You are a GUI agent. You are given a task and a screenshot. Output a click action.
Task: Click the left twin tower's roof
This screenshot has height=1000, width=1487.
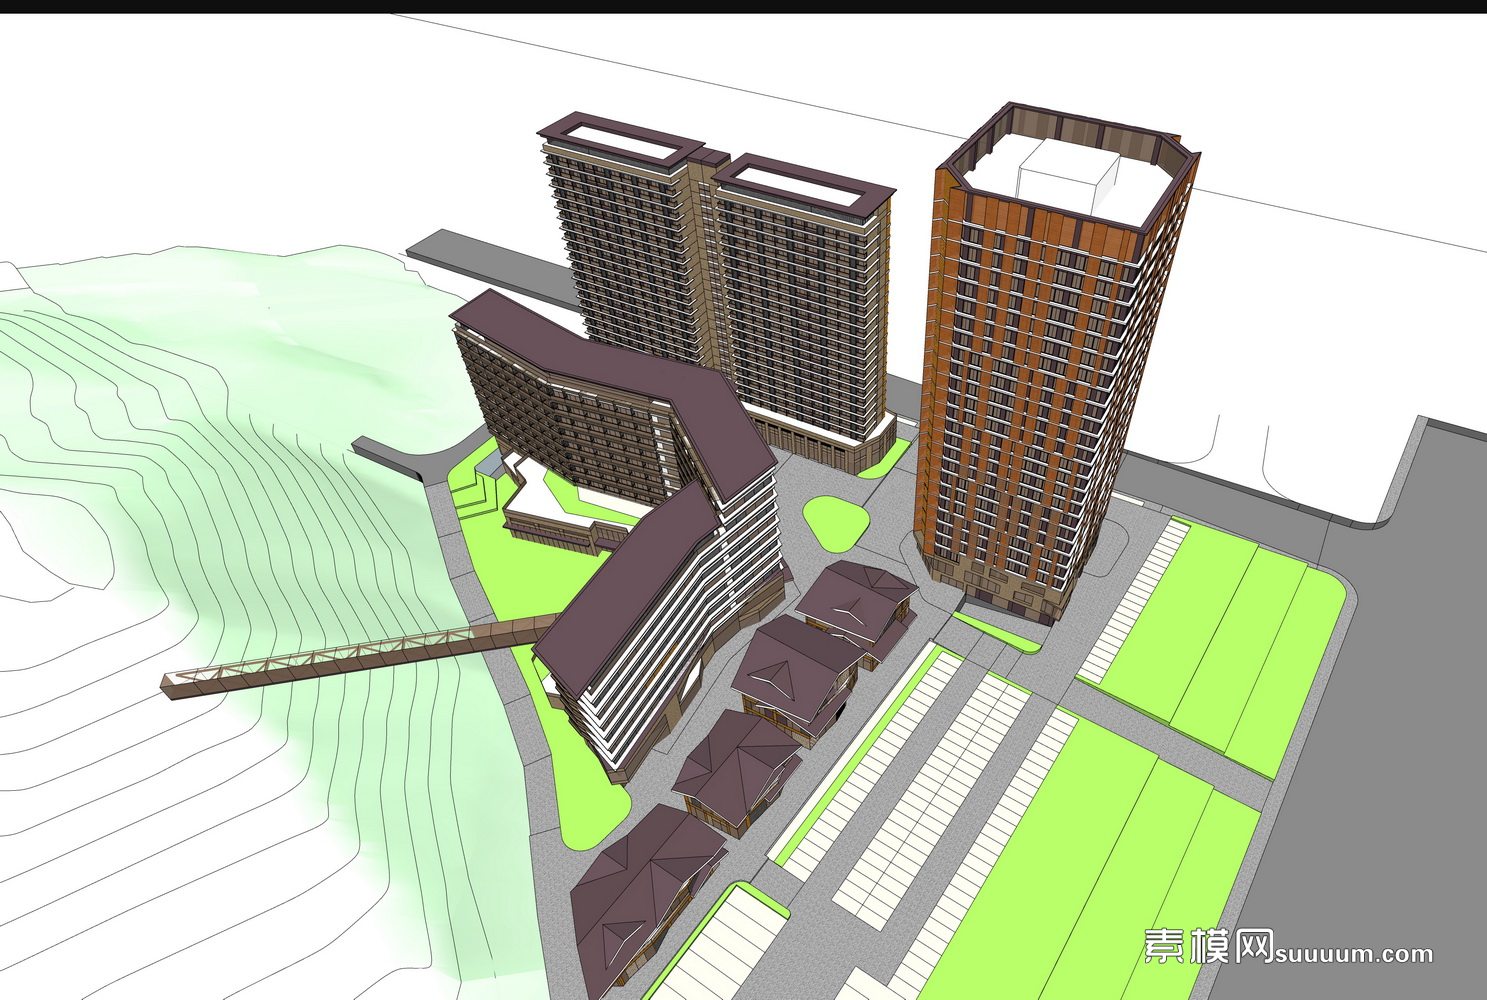click(622, 140)
